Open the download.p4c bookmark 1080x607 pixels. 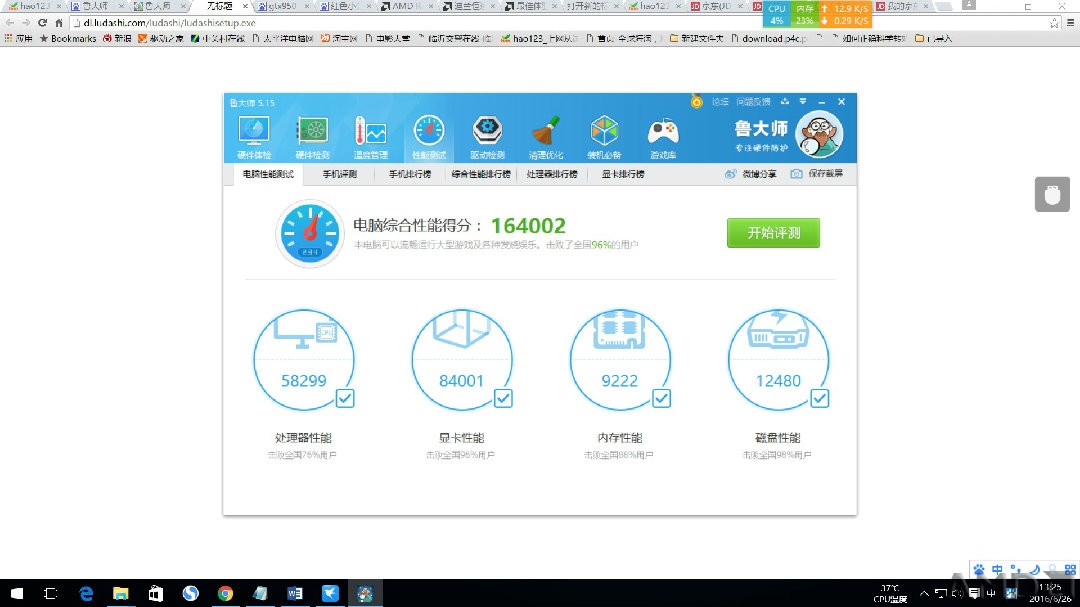769,39
